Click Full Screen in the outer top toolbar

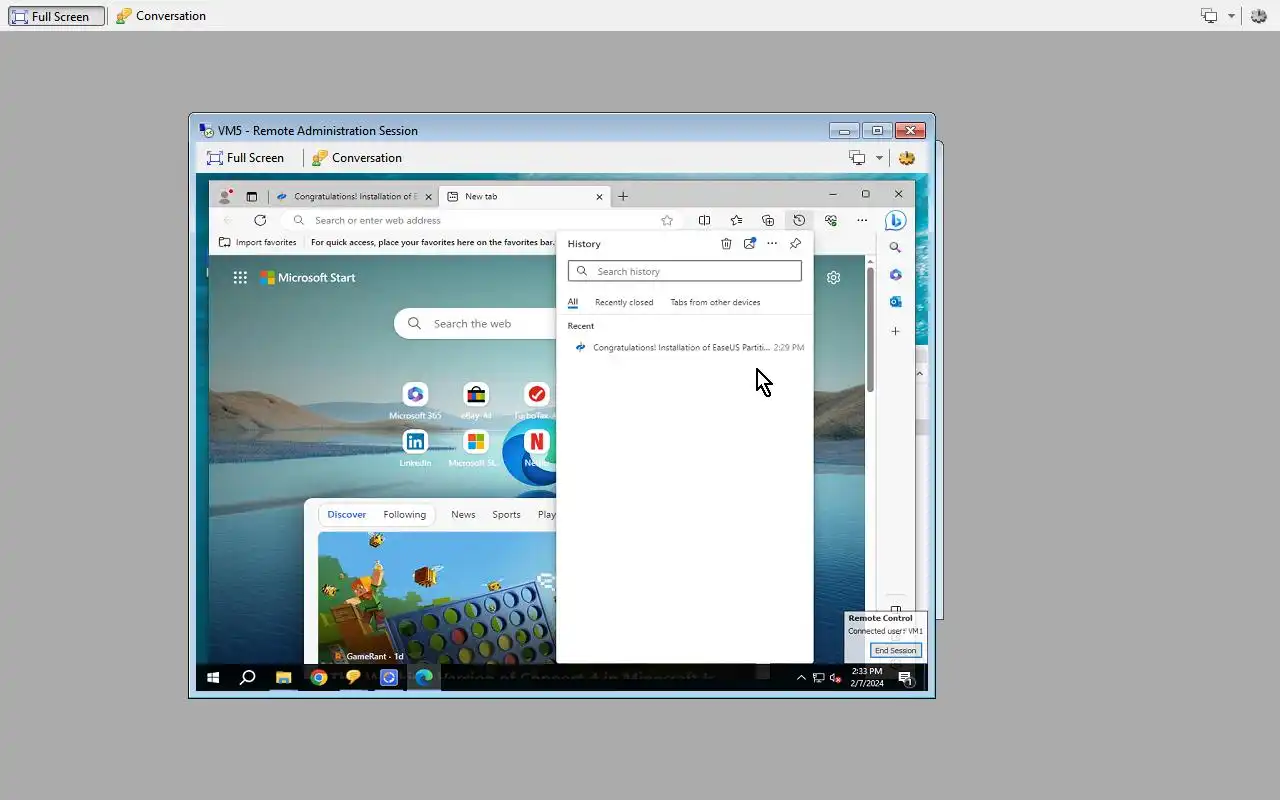tap(57, 16)
